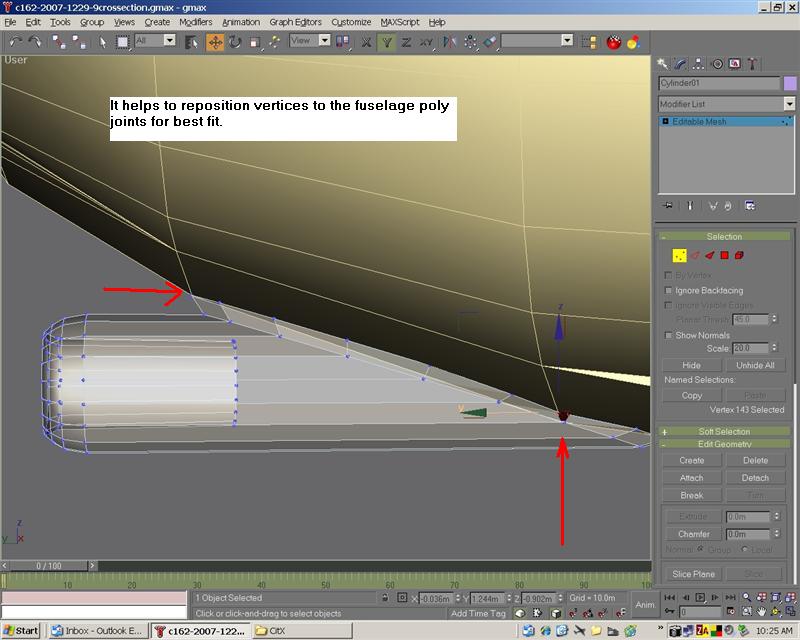Activate the Select and Scale tool
The height and width of the screenshot is (640, 800).
pyautogui.click(x=255, y=42)
